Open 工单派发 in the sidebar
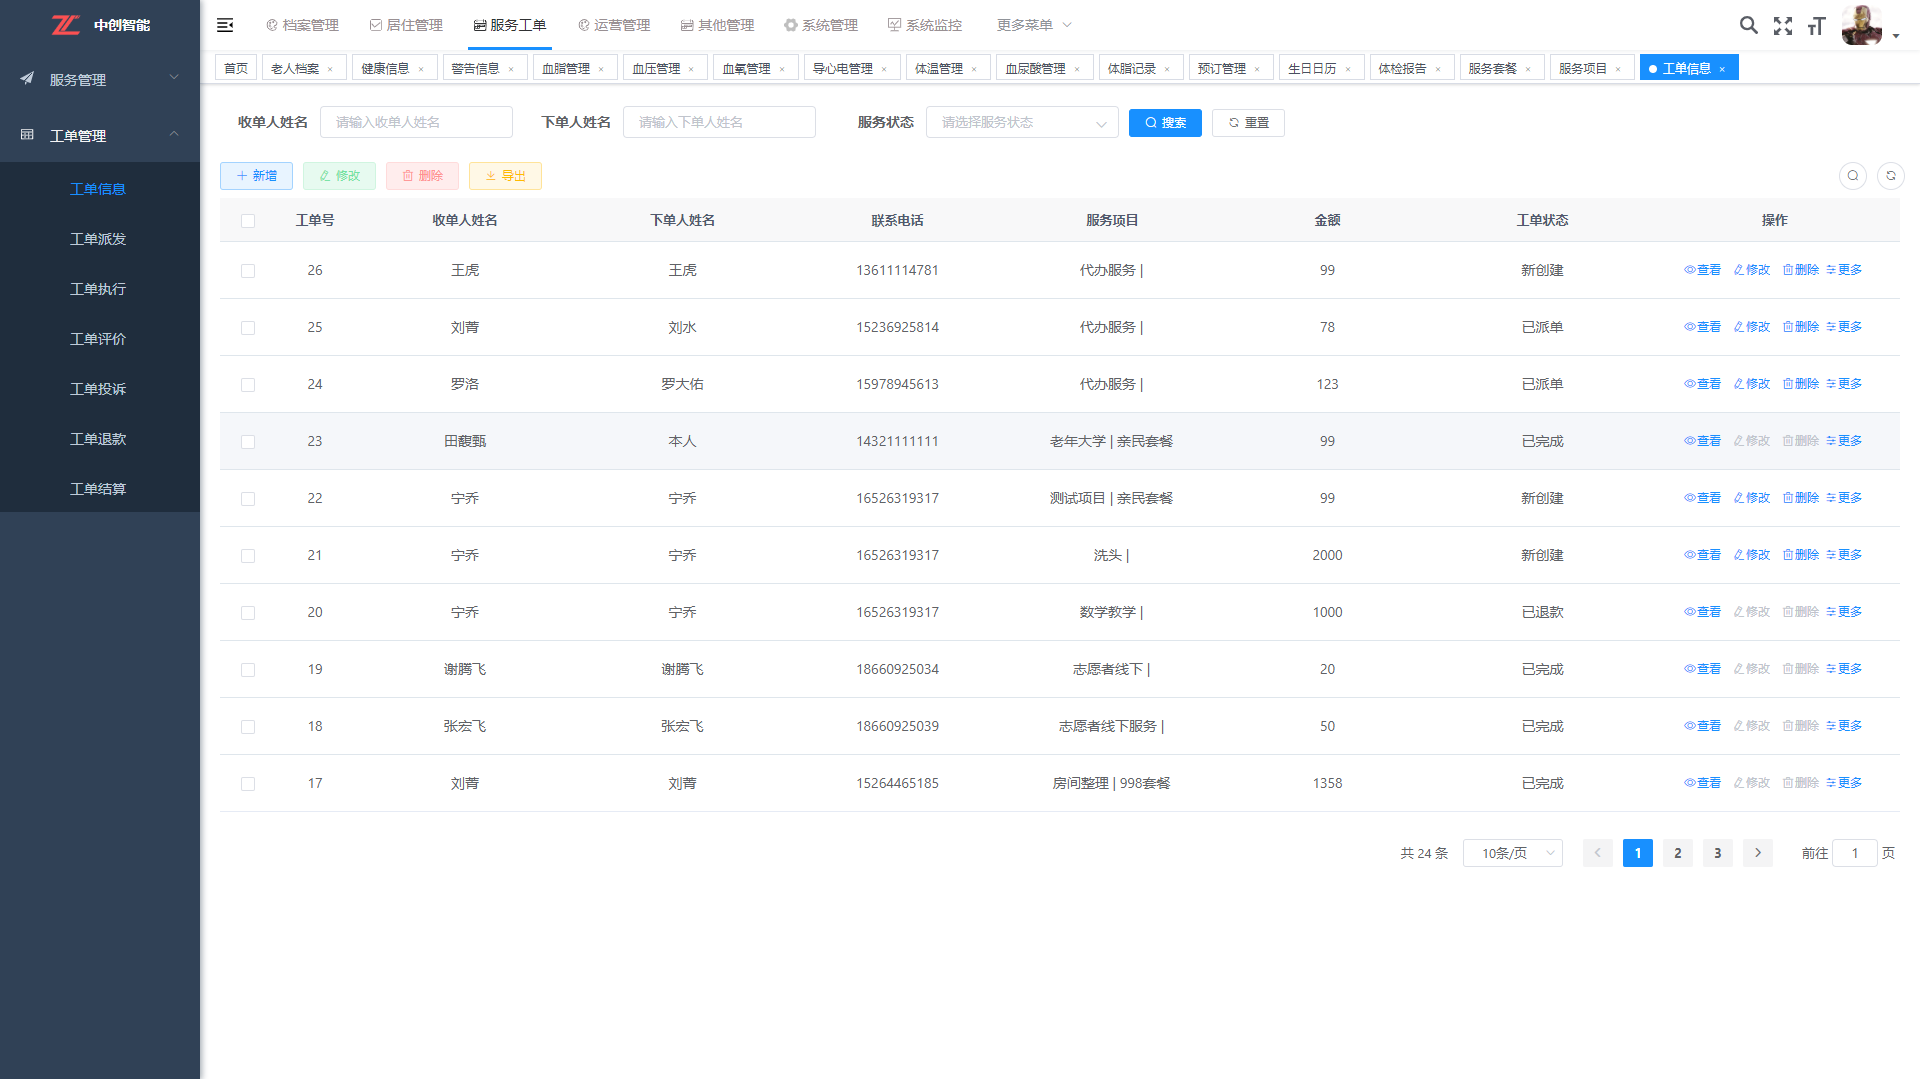 (x=98, y=239)
